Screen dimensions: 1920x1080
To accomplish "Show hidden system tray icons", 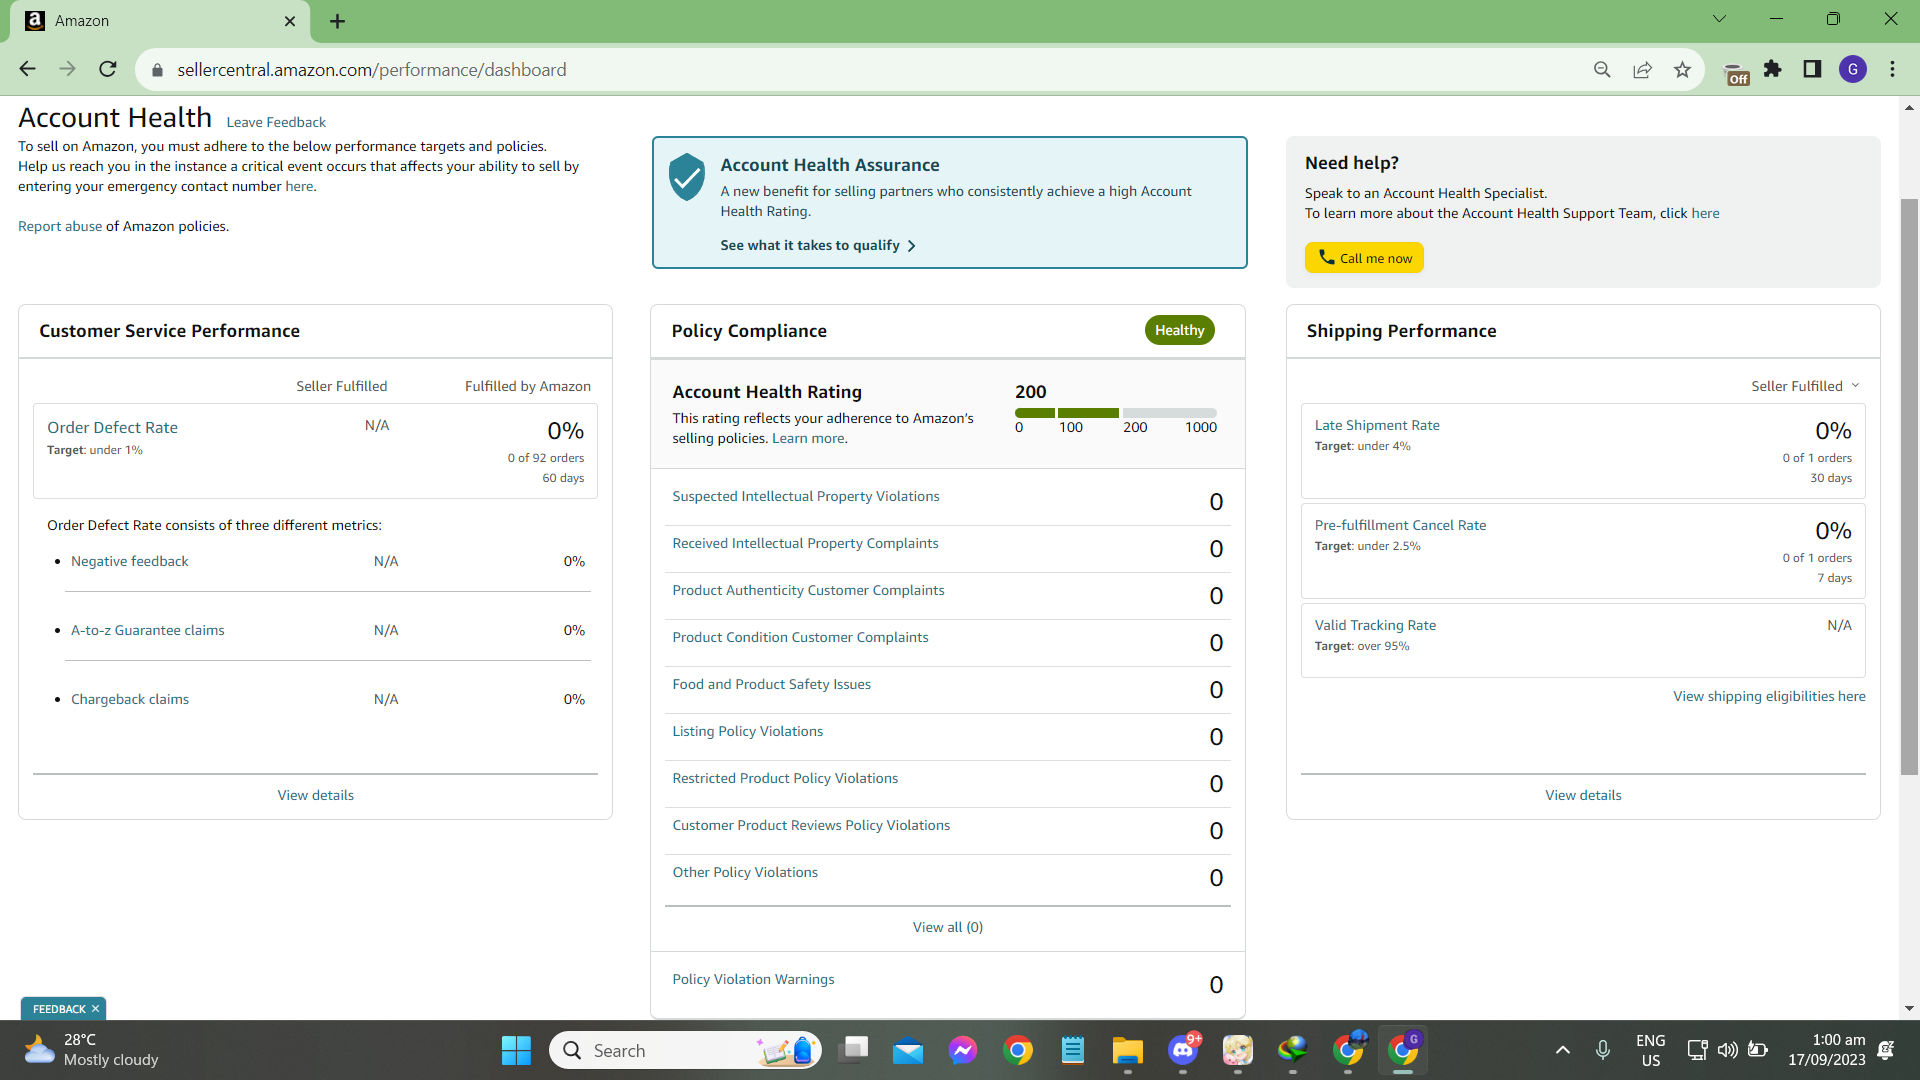I will coord(1562,1050).
